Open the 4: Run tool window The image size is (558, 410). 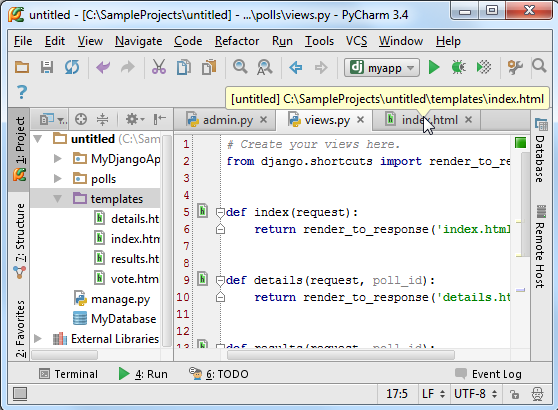(x=143, y=374)
